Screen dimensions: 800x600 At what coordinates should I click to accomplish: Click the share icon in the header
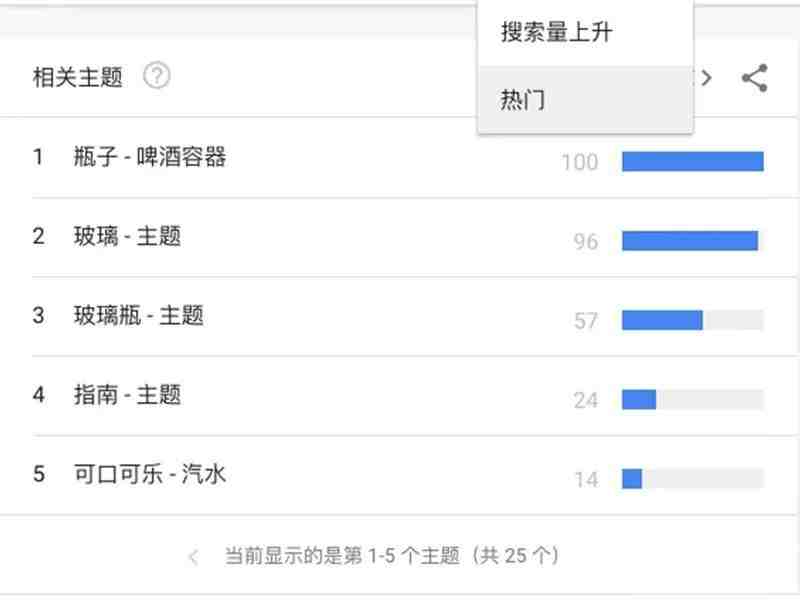755,78
